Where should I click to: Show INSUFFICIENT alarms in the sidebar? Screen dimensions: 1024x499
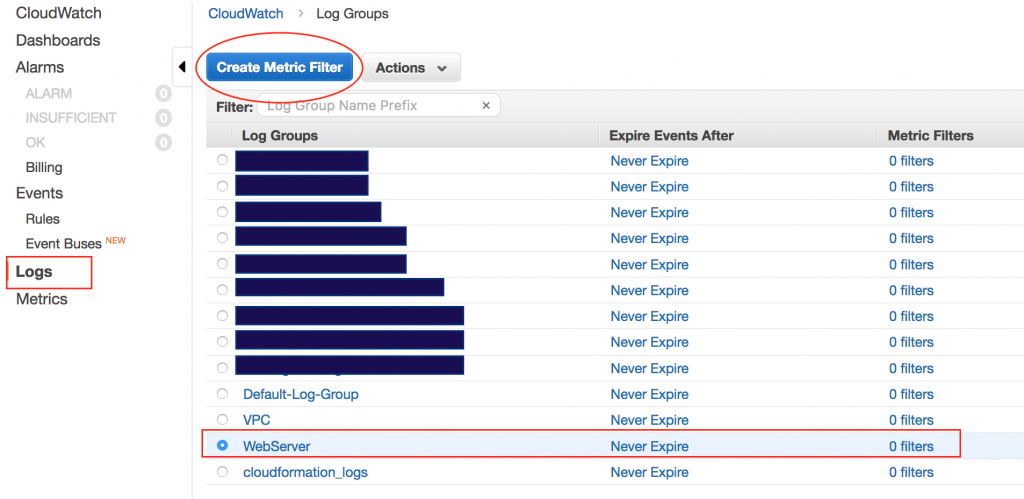(x=71, y=118)
